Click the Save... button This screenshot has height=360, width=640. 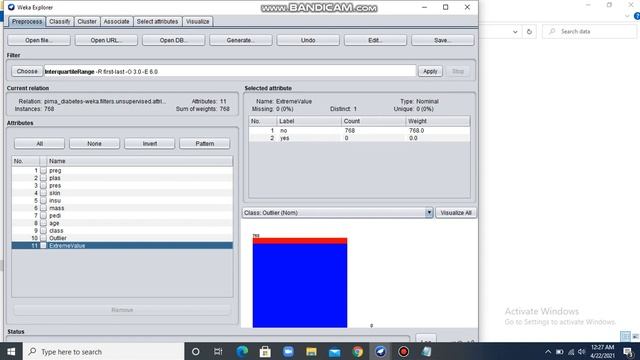(443, 40)
